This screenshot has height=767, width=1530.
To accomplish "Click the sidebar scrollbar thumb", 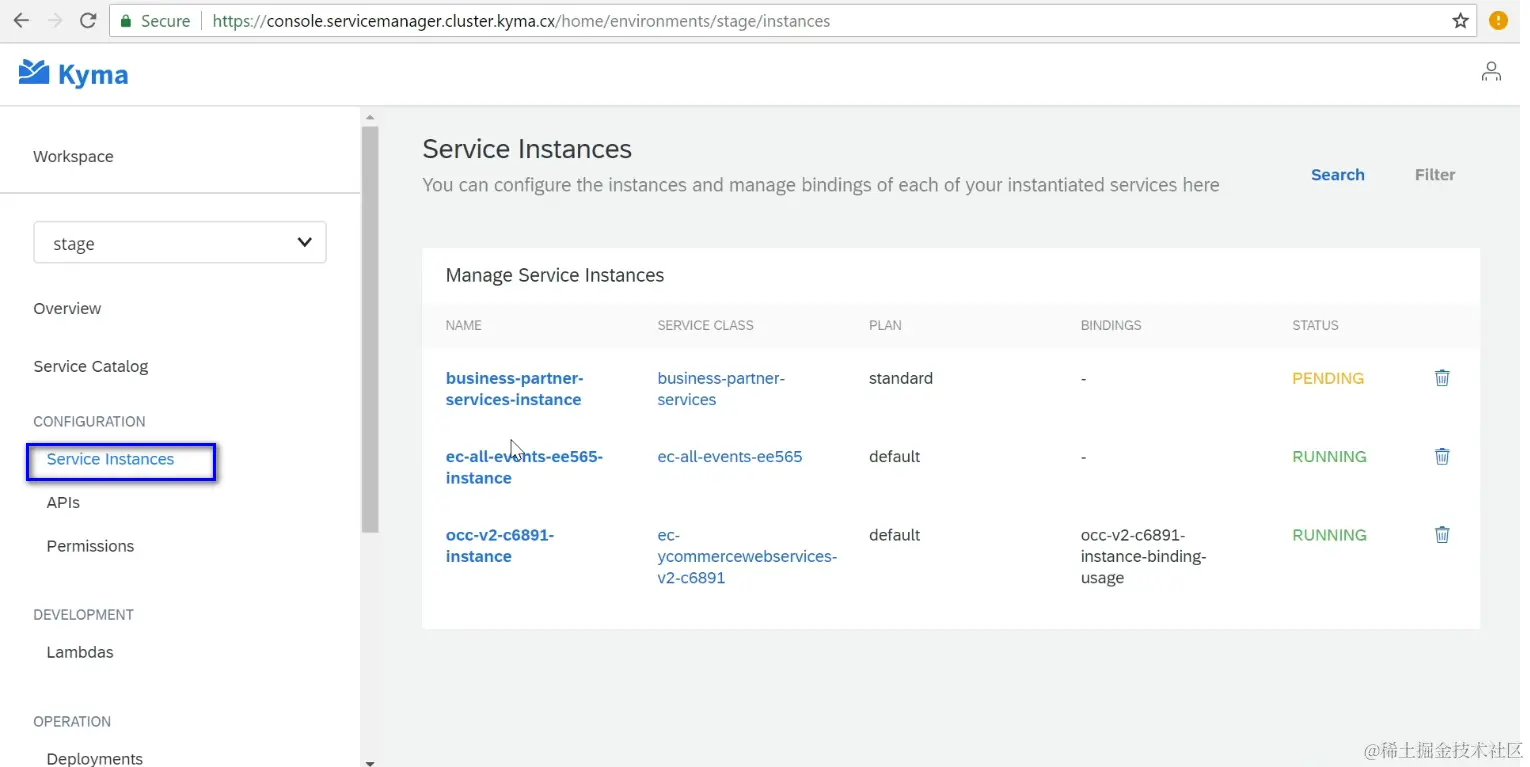I will point(370,330).
